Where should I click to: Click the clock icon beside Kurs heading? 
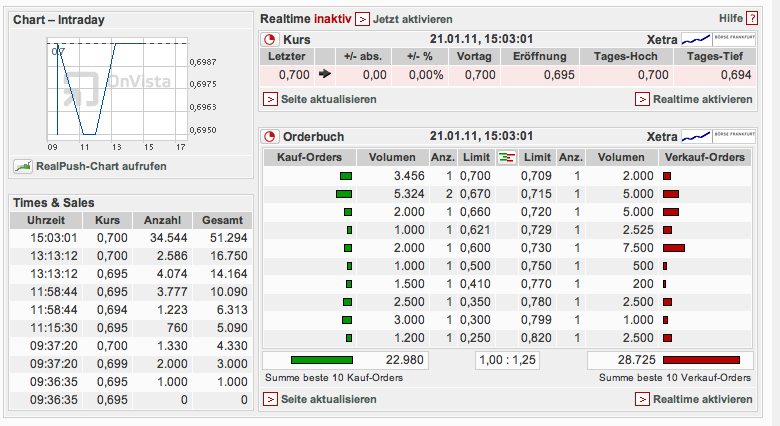(x=270, y=39)
